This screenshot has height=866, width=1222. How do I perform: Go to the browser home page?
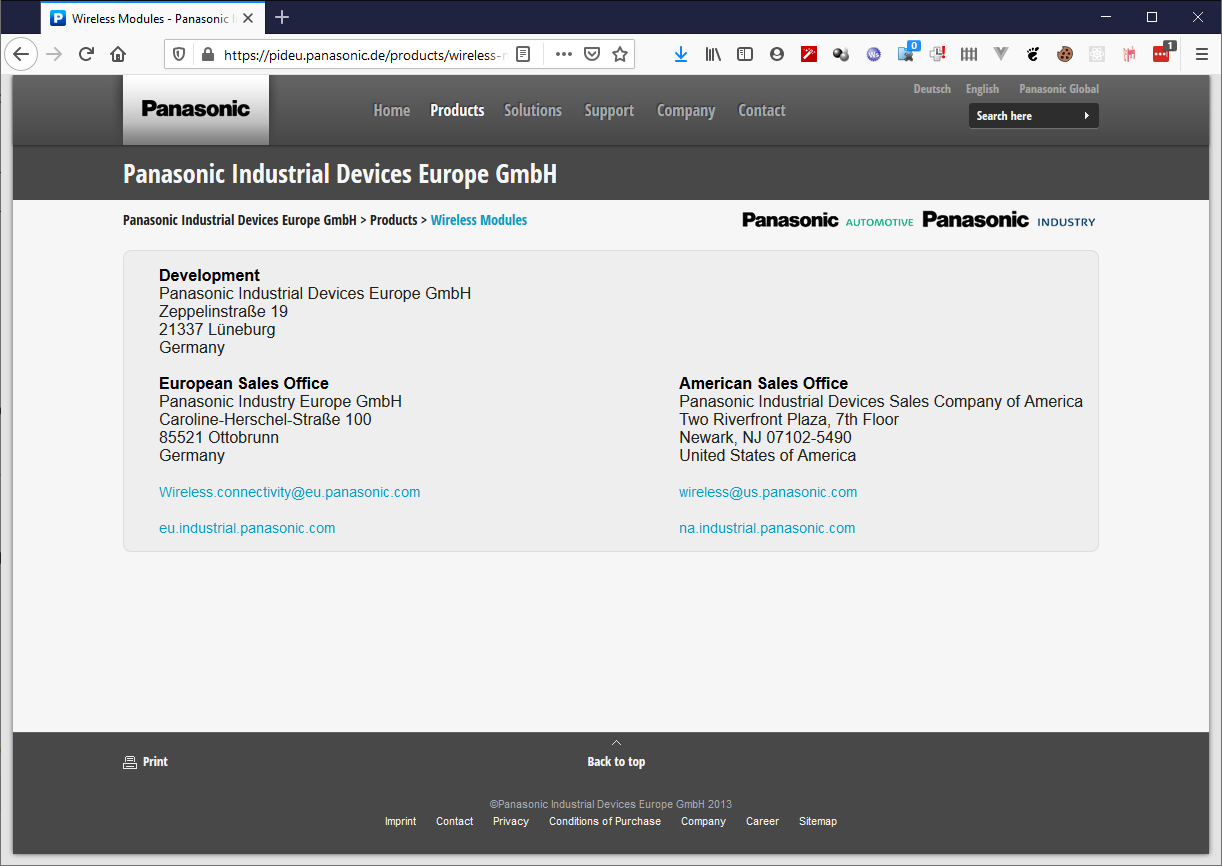click(118, 54)
